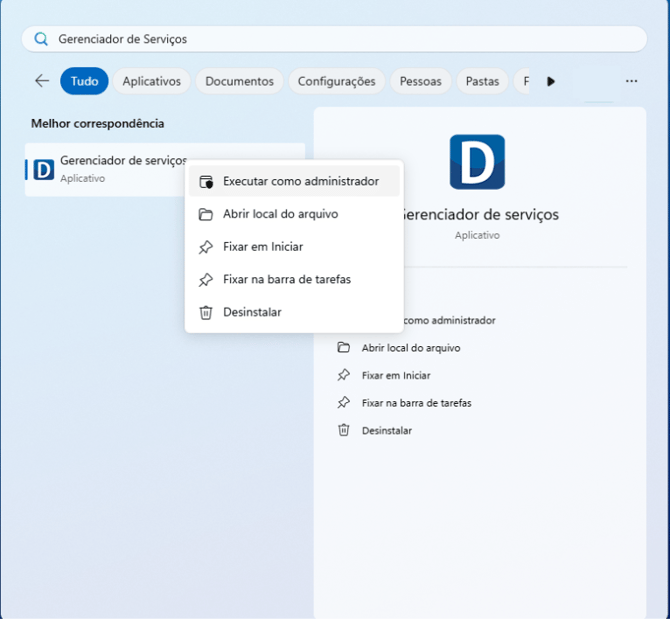Select the Tudo filter tab
670x619 pixels.
pyautogui.click(x=84, y=81)
